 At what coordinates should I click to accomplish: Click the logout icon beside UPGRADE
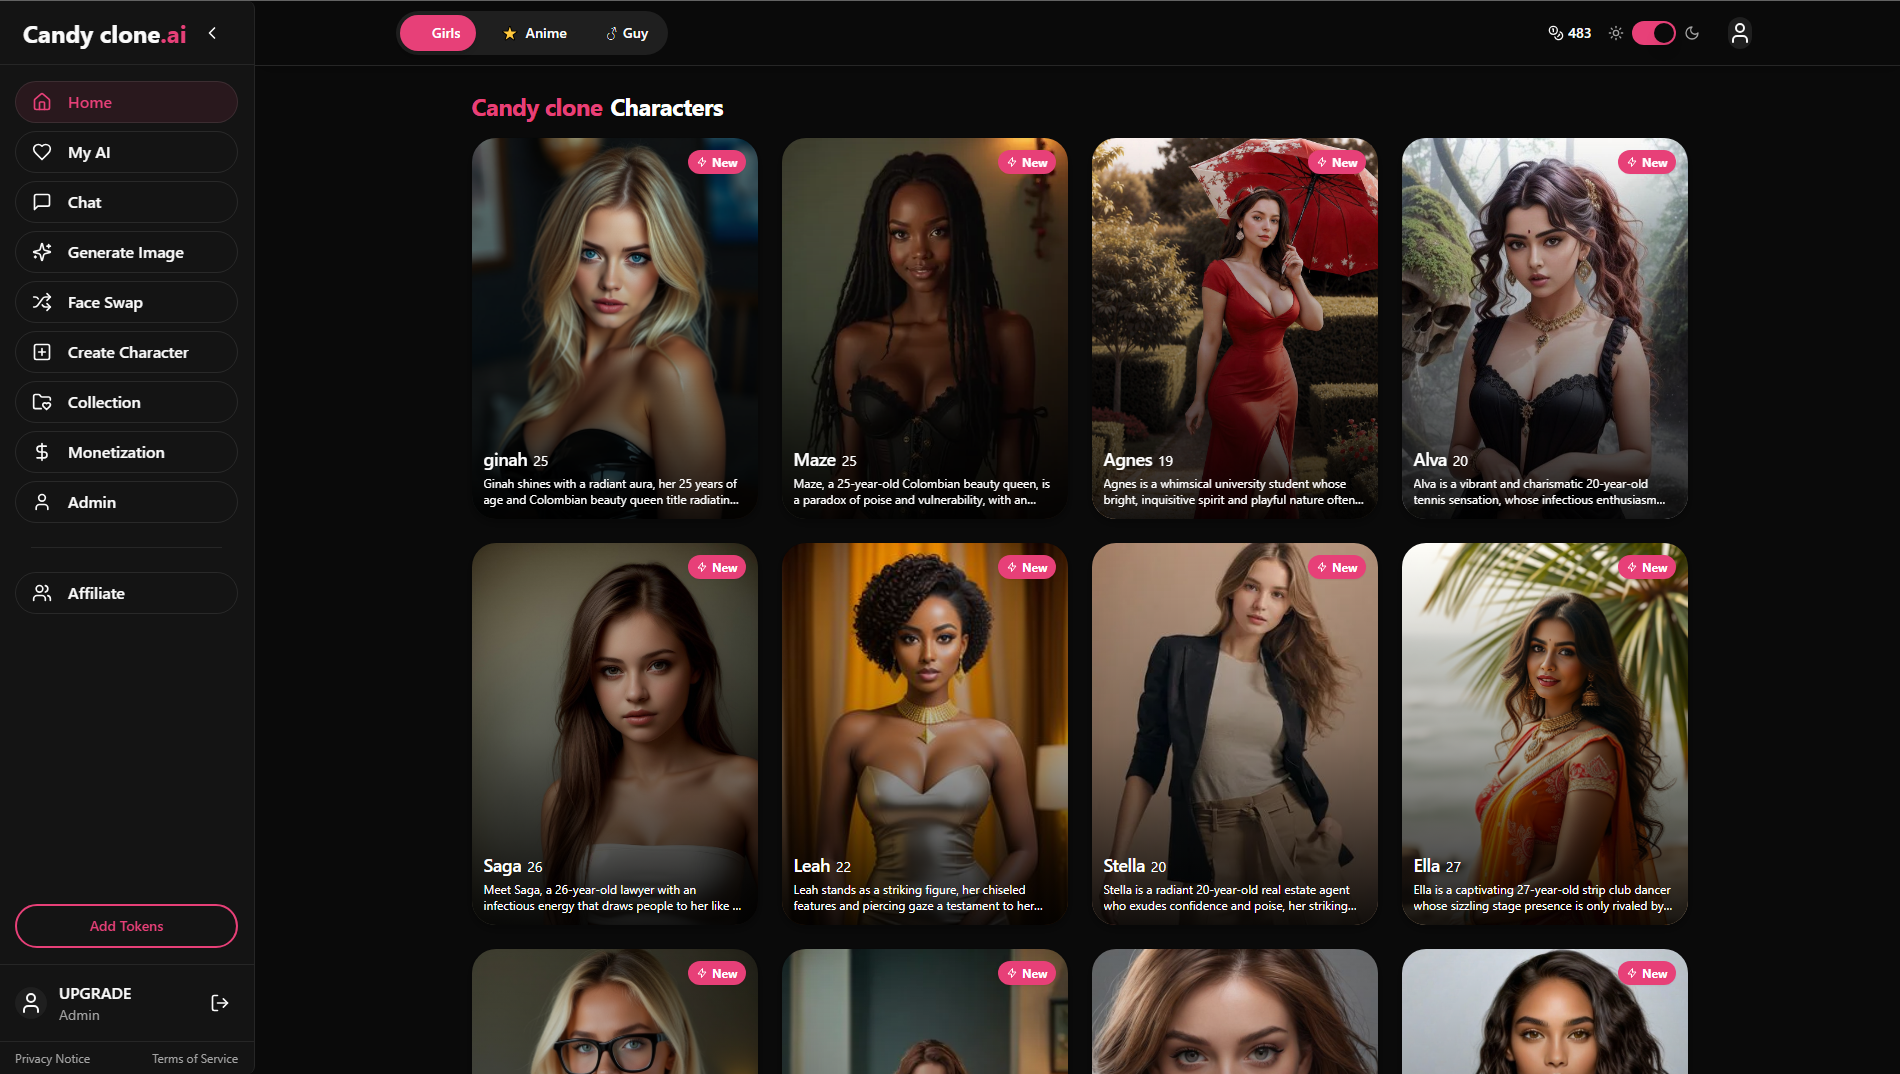(220, 1003)
